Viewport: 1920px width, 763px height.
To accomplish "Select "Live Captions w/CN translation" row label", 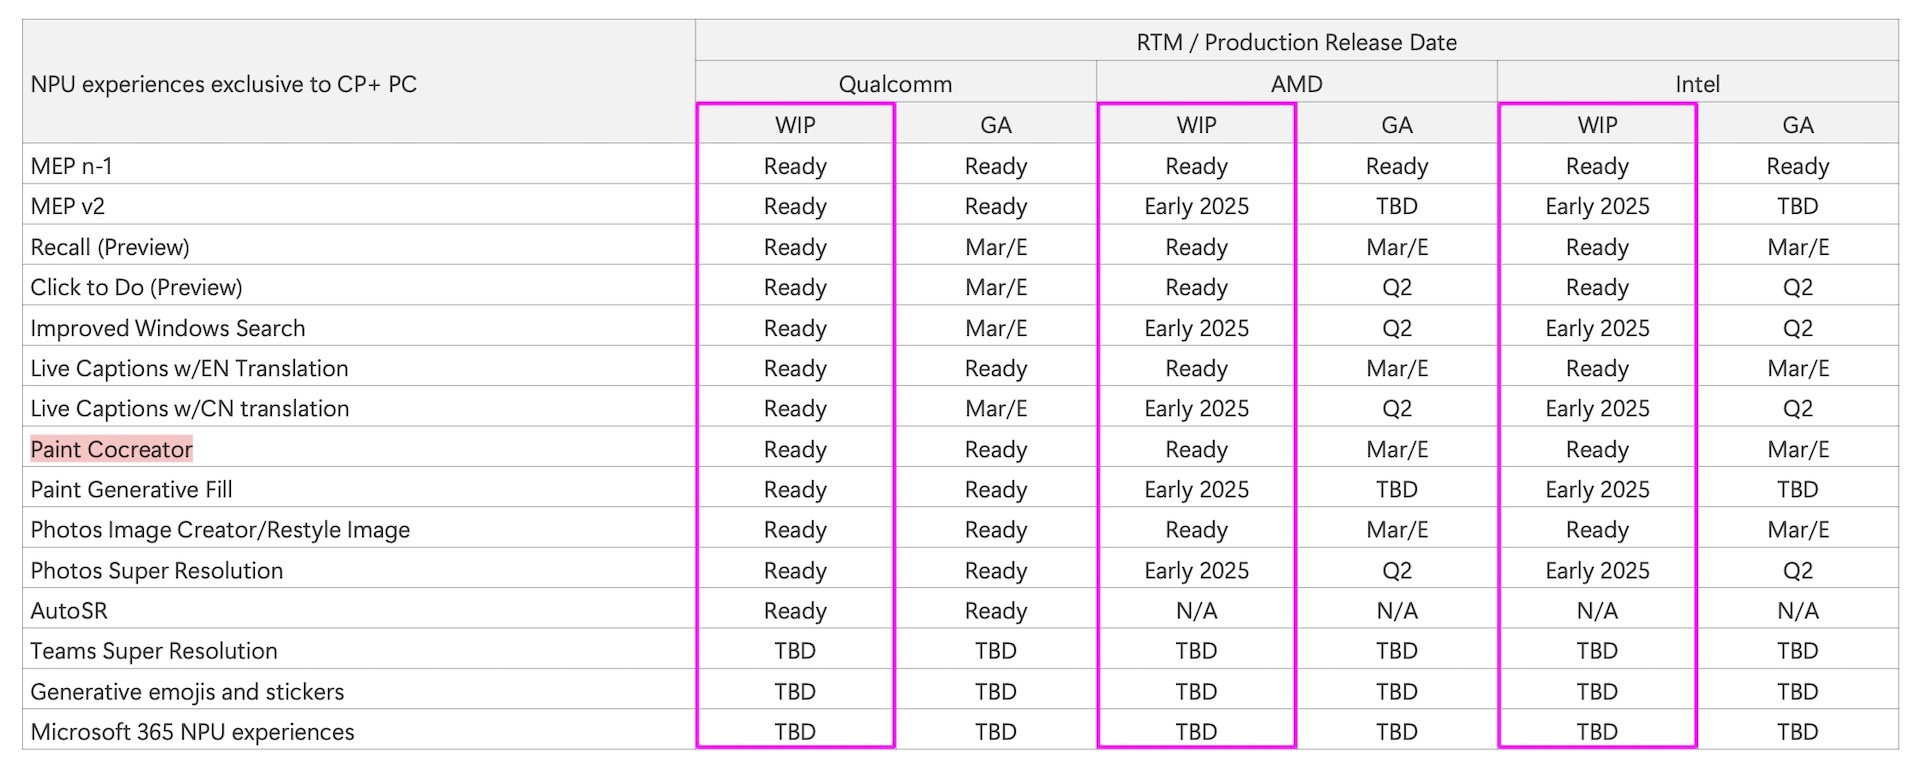I will [190, 408].
